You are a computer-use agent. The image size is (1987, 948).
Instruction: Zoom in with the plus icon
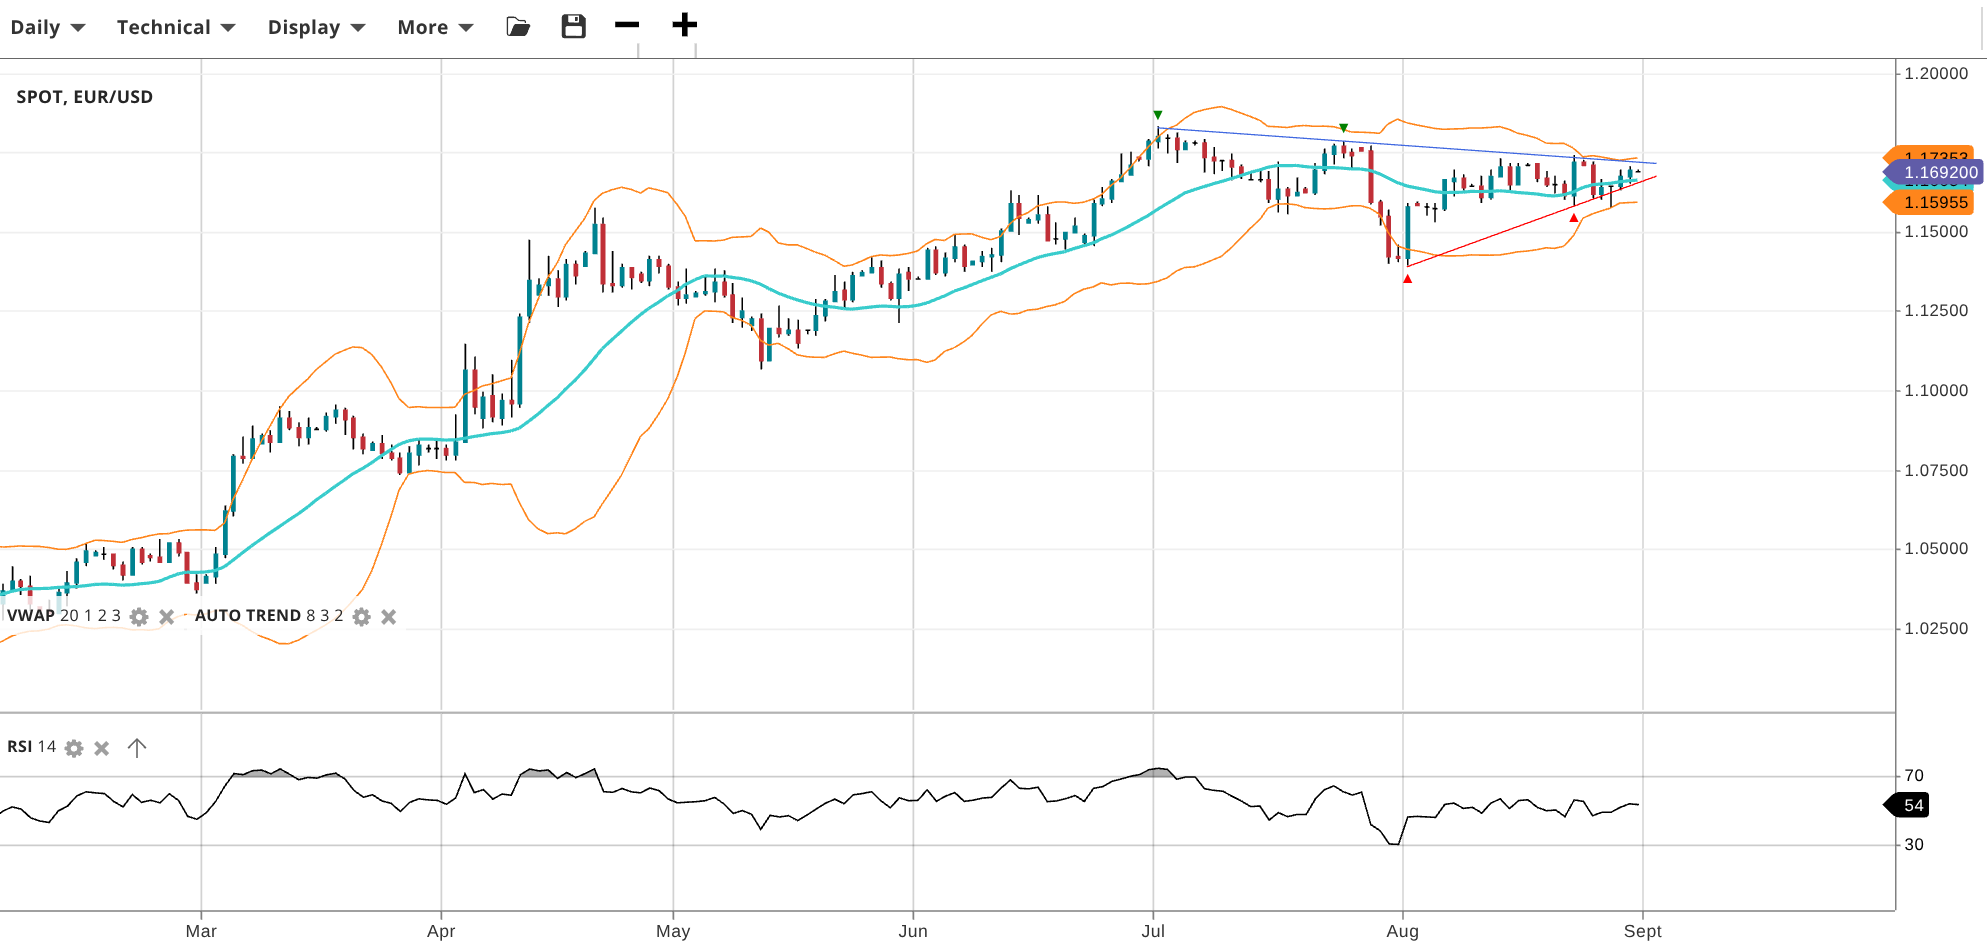[x=684, y=25]
